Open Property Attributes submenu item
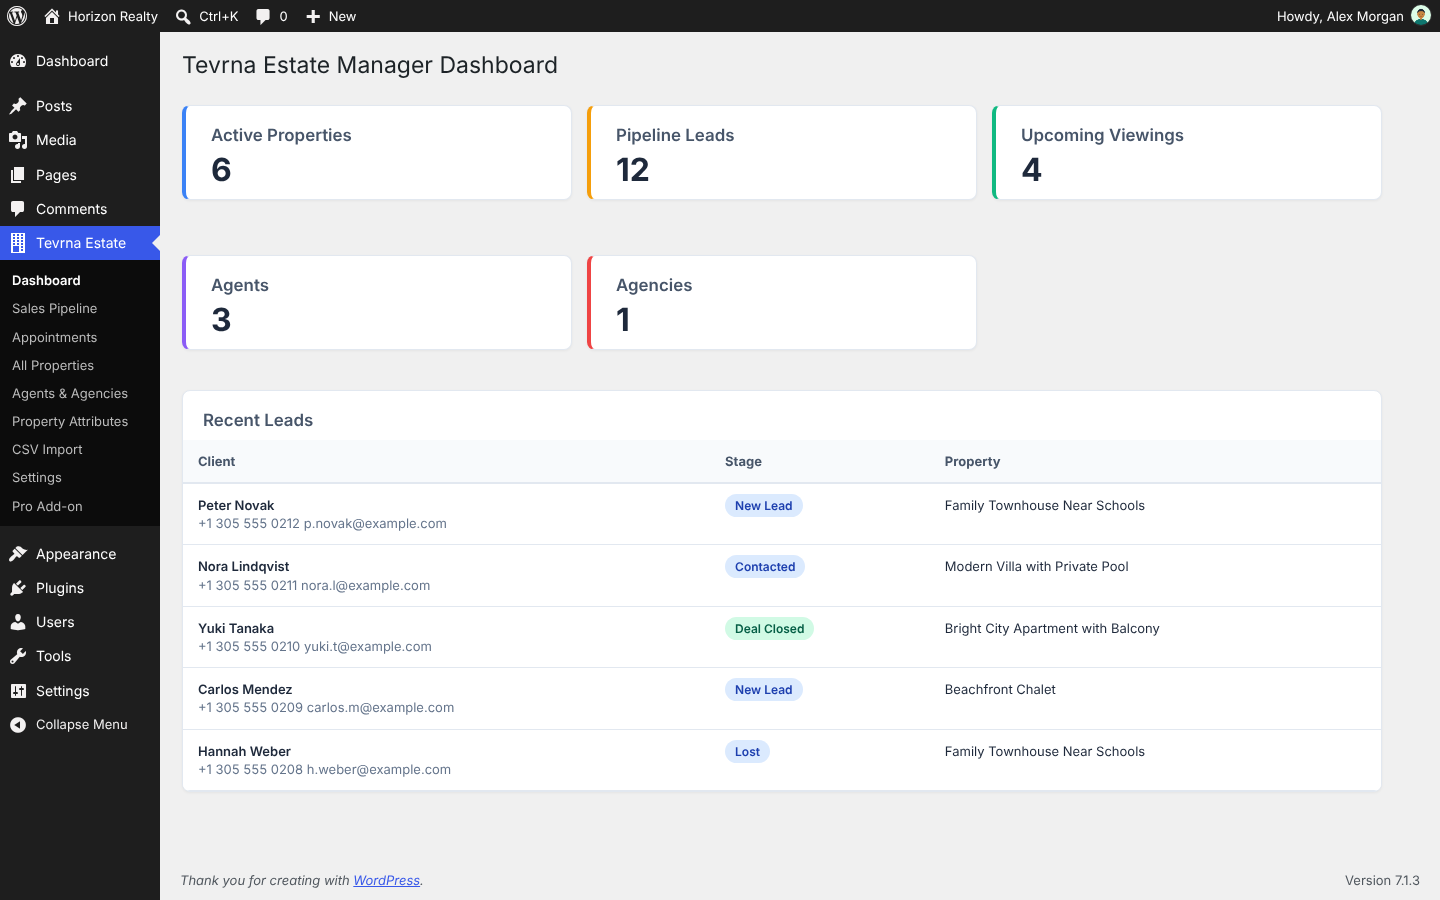This screenshot has height=900, width=1440. (x=70, y=422)
